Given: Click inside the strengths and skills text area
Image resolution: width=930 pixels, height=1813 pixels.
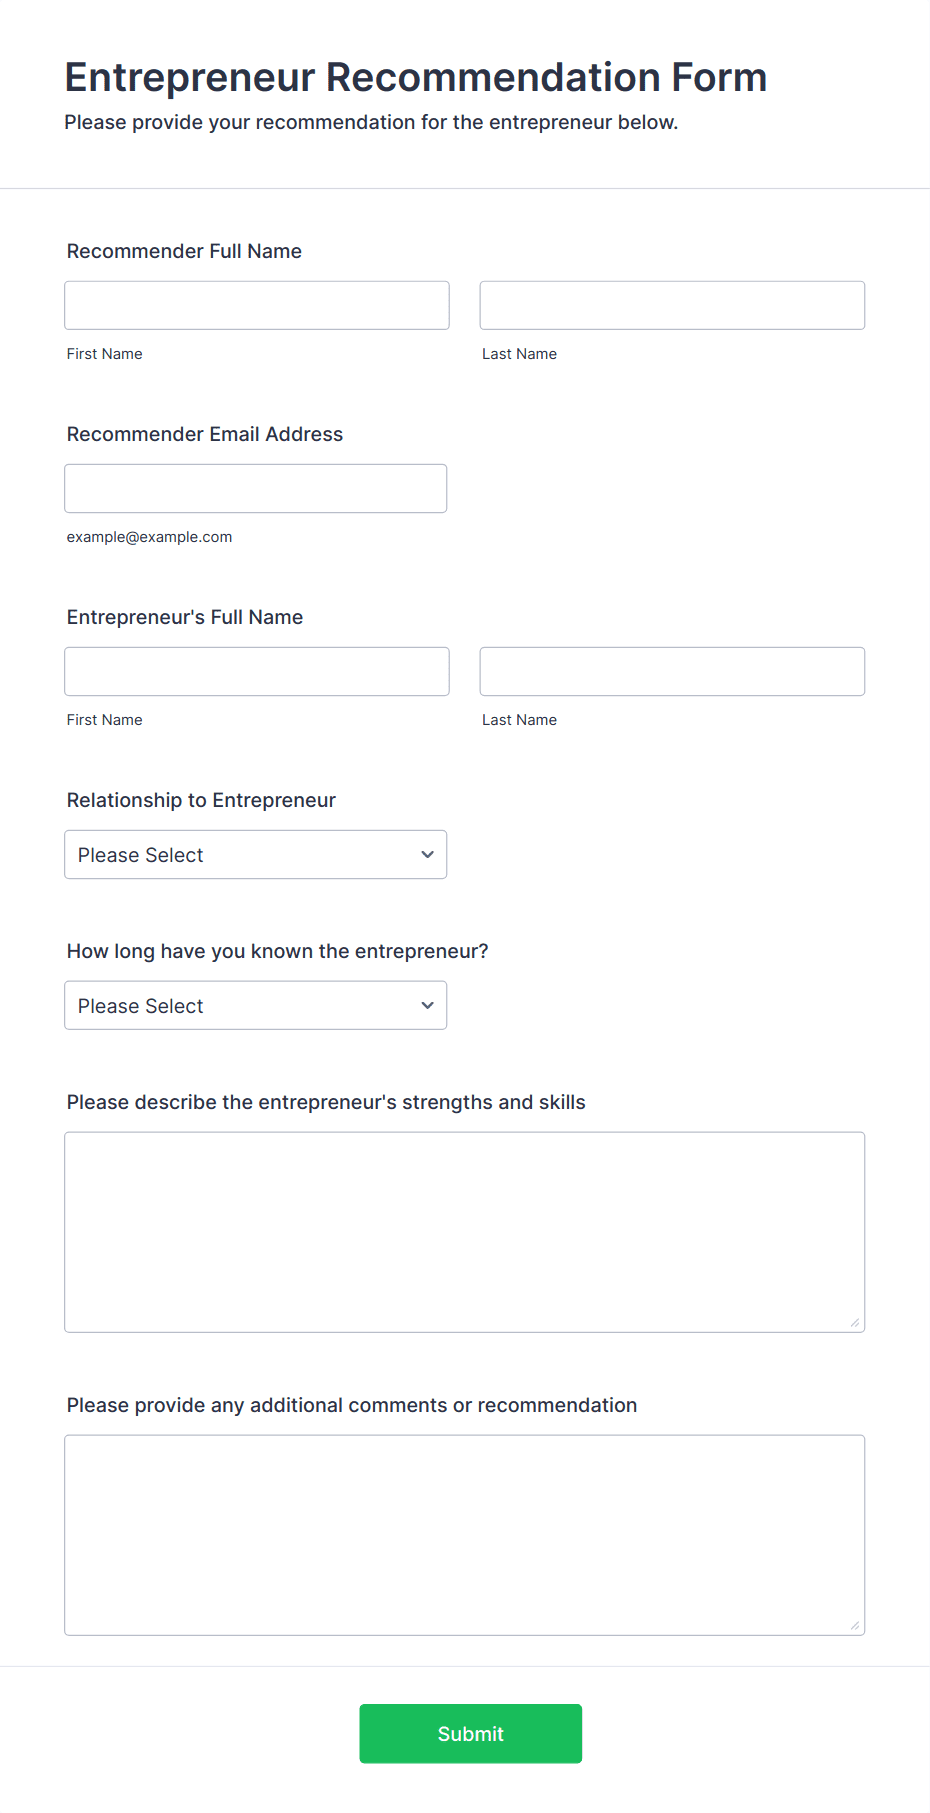Looking at the screenshot, I should tap(465, 1232).
